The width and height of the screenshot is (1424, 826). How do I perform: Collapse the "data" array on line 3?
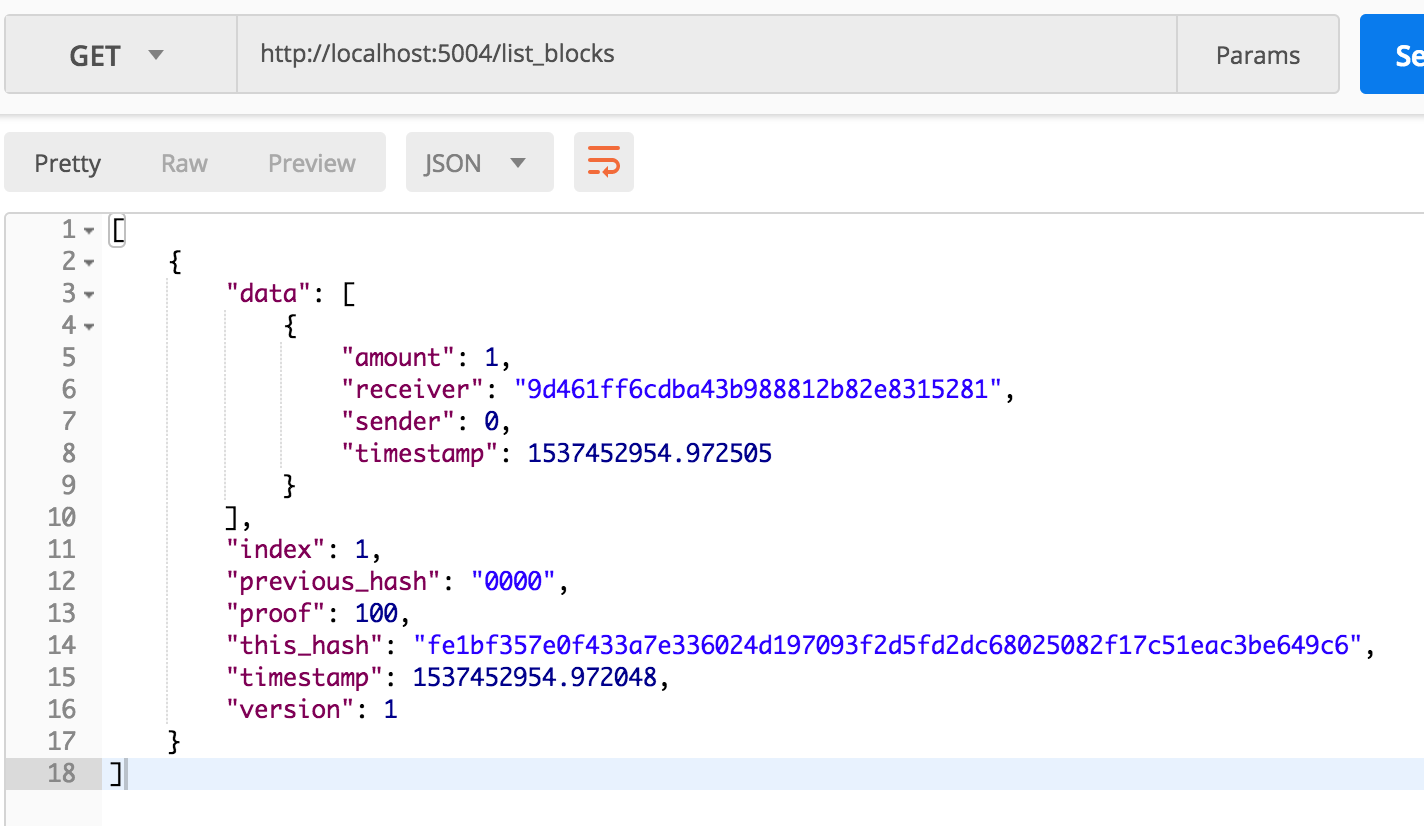coord(89,294)
